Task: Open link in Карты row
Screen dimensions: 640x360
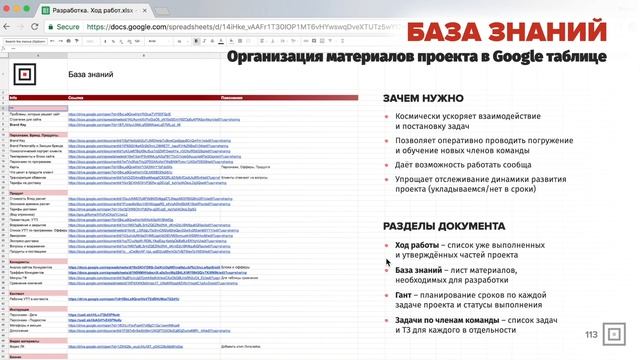Action: point(120,167)
